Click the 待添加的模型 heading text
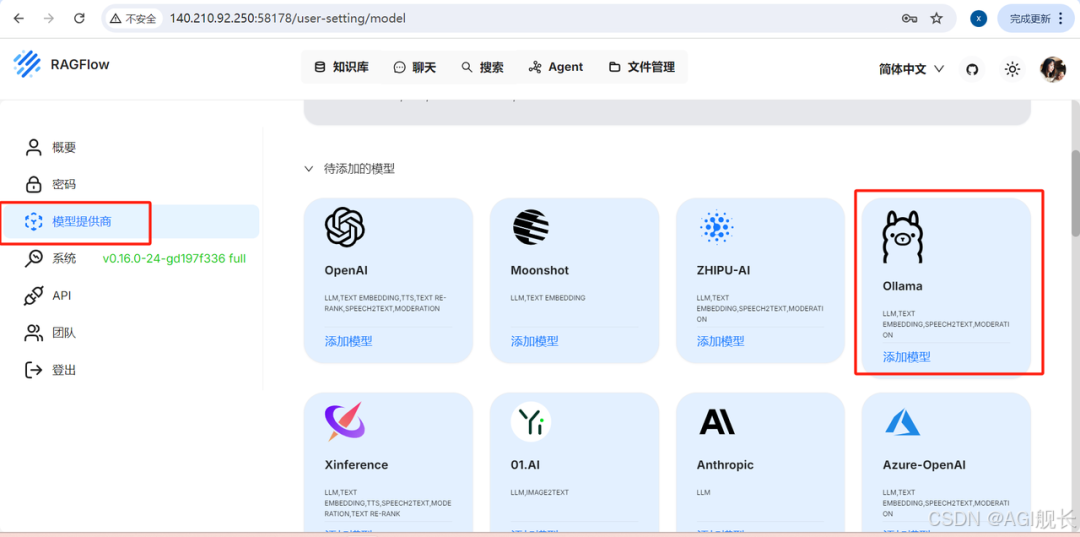The width and height of the screenshot is (1080, 537). (x=360, y=169)
